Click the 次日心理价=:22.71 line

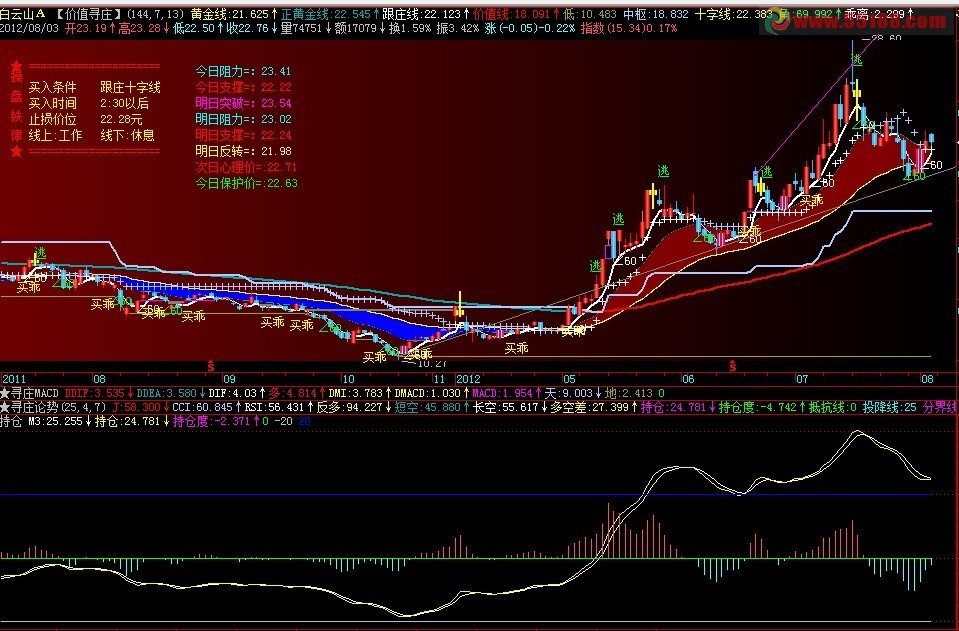tap(246, 167)
